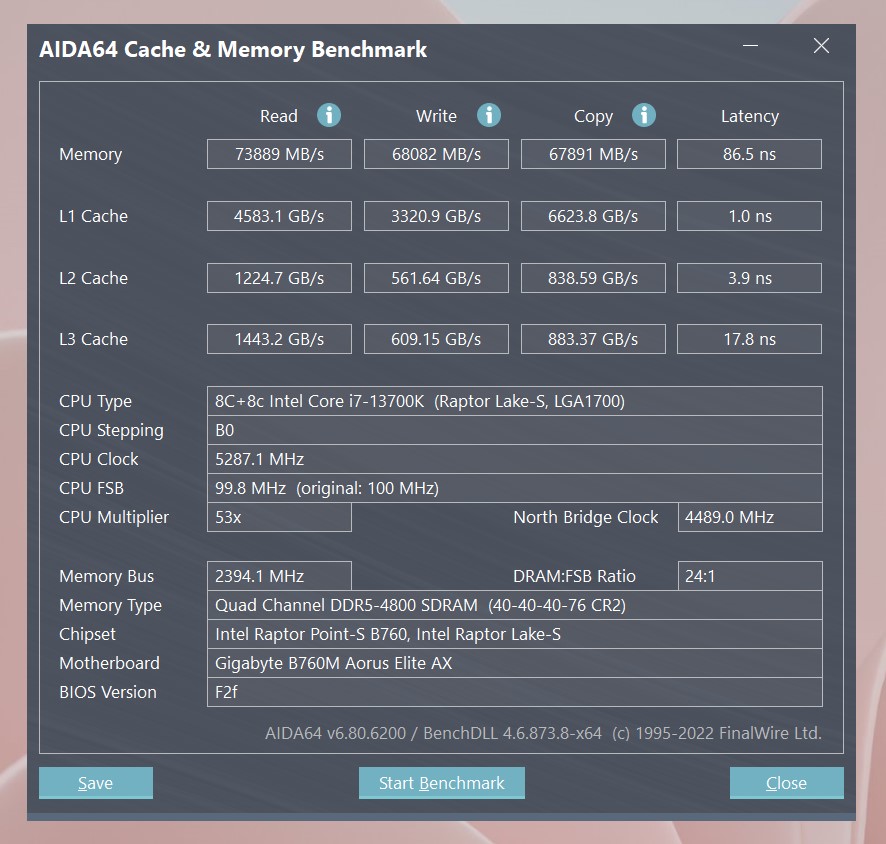Select the CPU Clock value field
This screenshot has height=844, width=886.
pyautogui.click(x=514, y=459)
